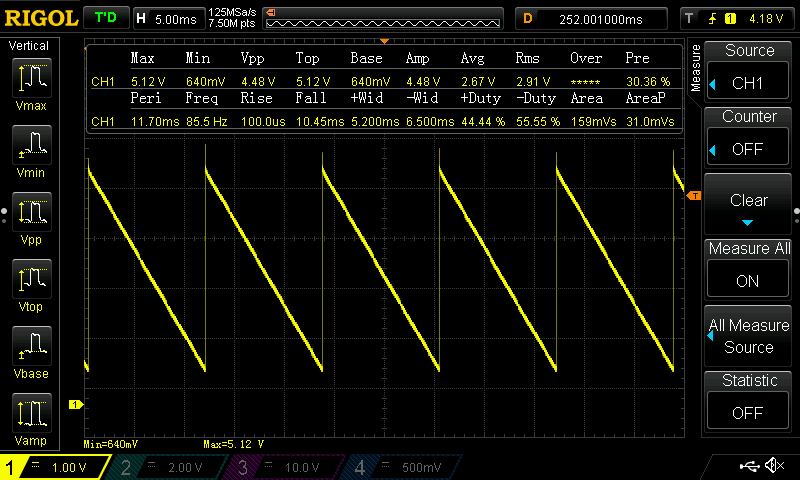Click the speaker mute icon
Viewport: 800px width, 480px height.
[773, 466]
